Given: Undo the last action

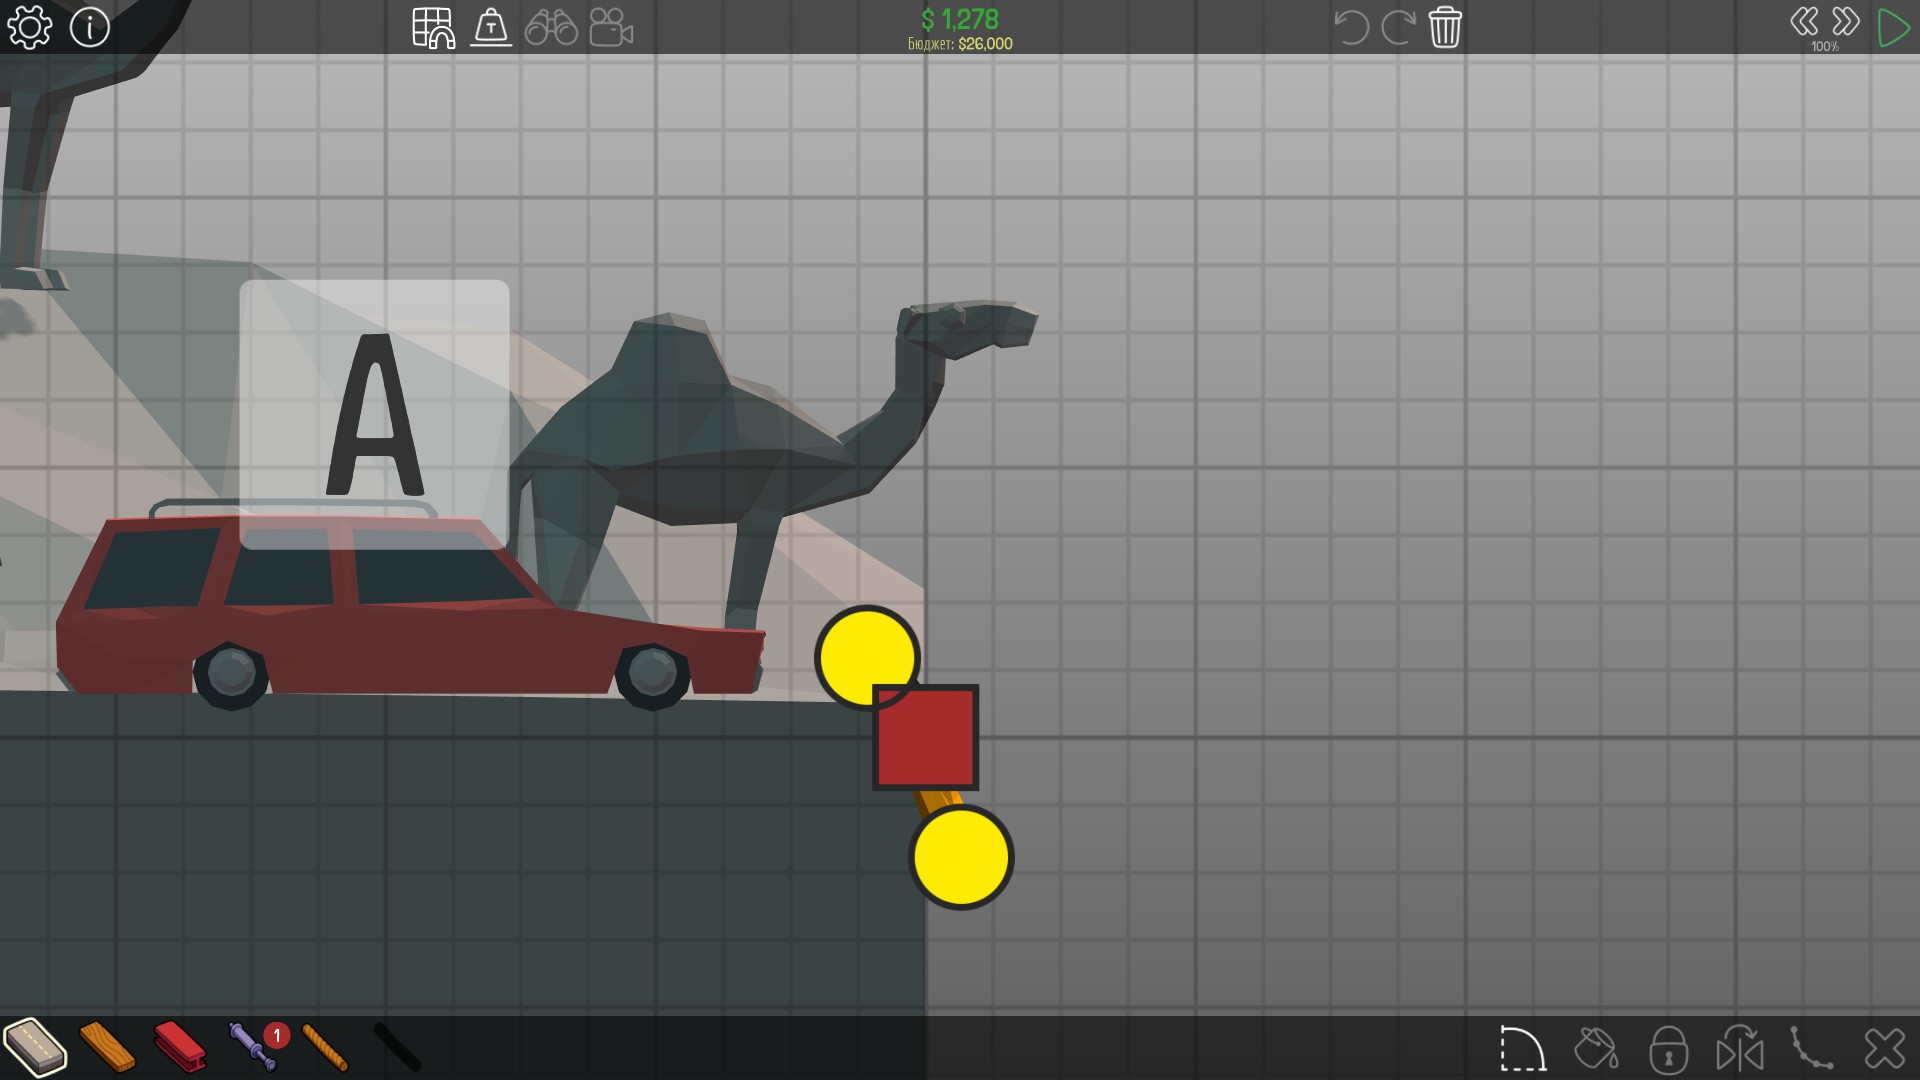Looking at the screenshot, I should pos(1351,27).
